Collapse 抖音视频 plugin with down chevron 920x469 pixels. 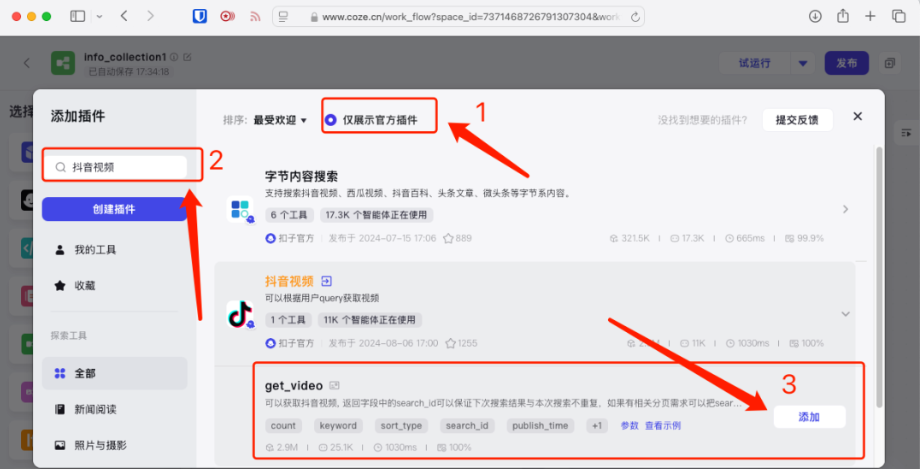pyautogui.click(x=845, y=314)
